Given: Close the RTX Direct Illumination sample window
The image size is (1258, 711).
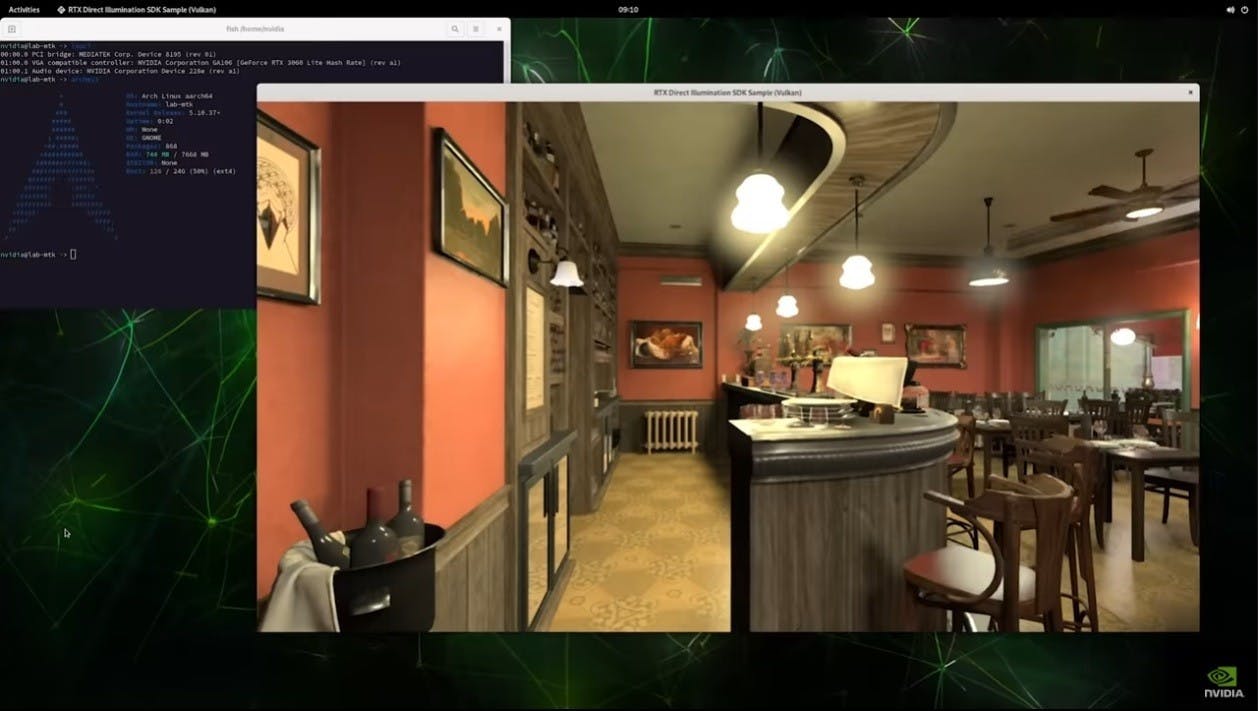Looking at the screenshot, I should [x=1190, y=92].
